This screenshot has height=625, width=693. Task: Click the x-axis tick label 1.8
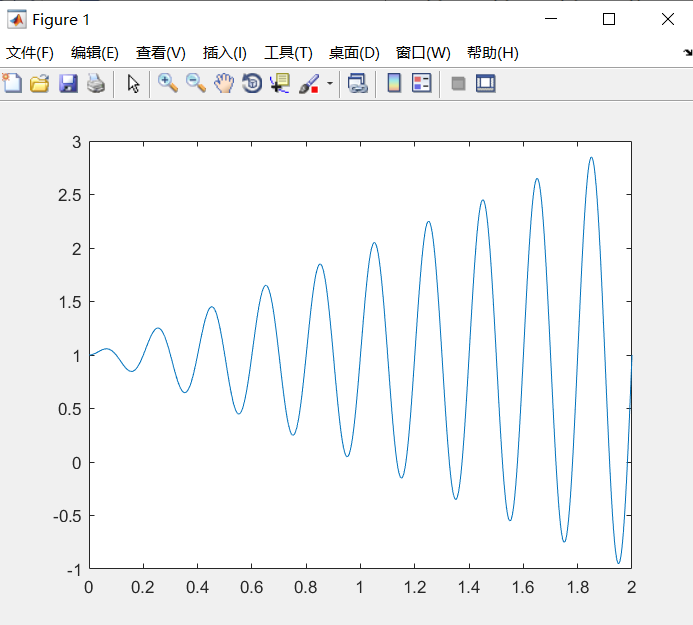click(578, 587)
